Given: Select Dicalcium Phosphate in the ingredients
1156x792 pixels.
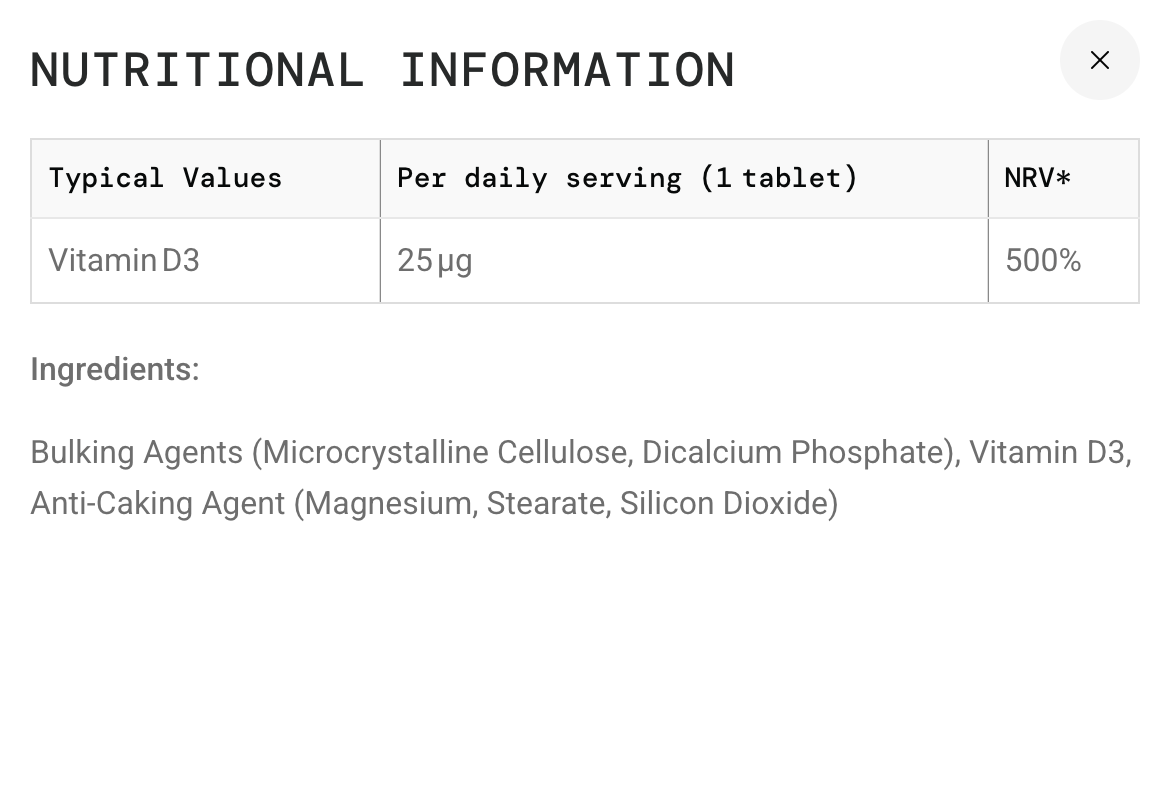Looking at the screenshot, I should click(795, 453).
